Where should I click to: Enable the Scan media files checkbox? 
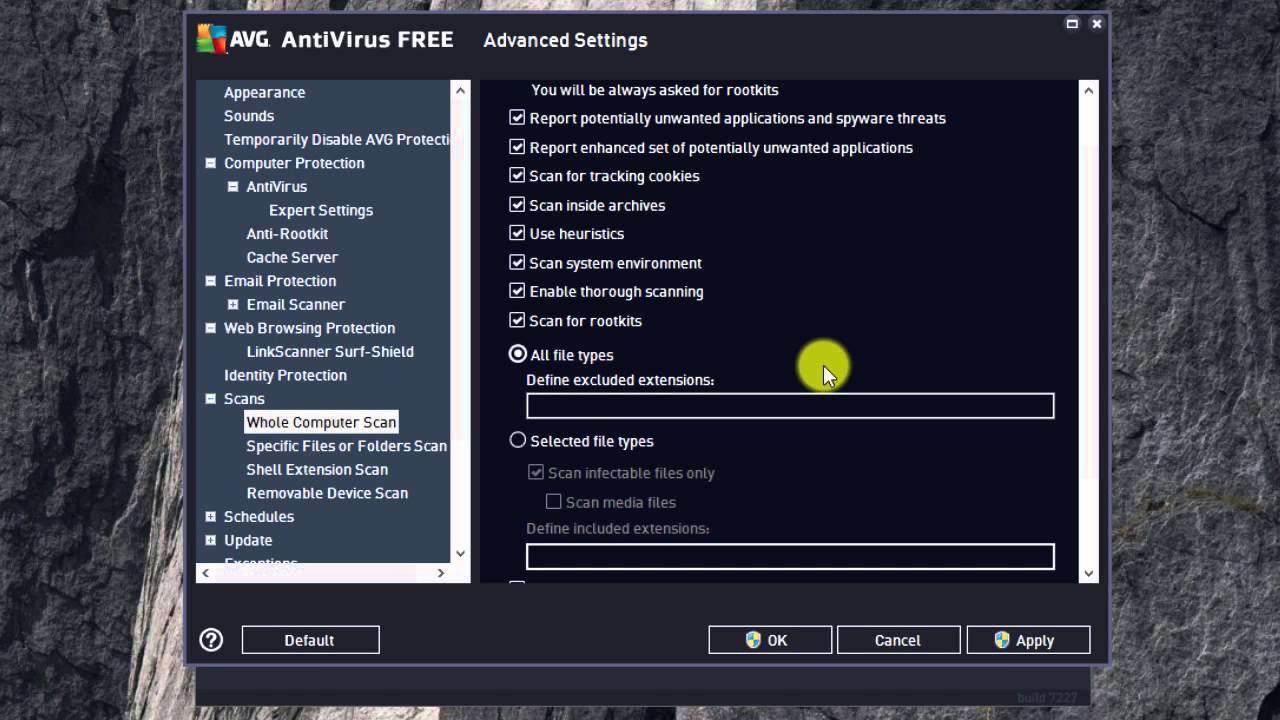tap(553, 502)
